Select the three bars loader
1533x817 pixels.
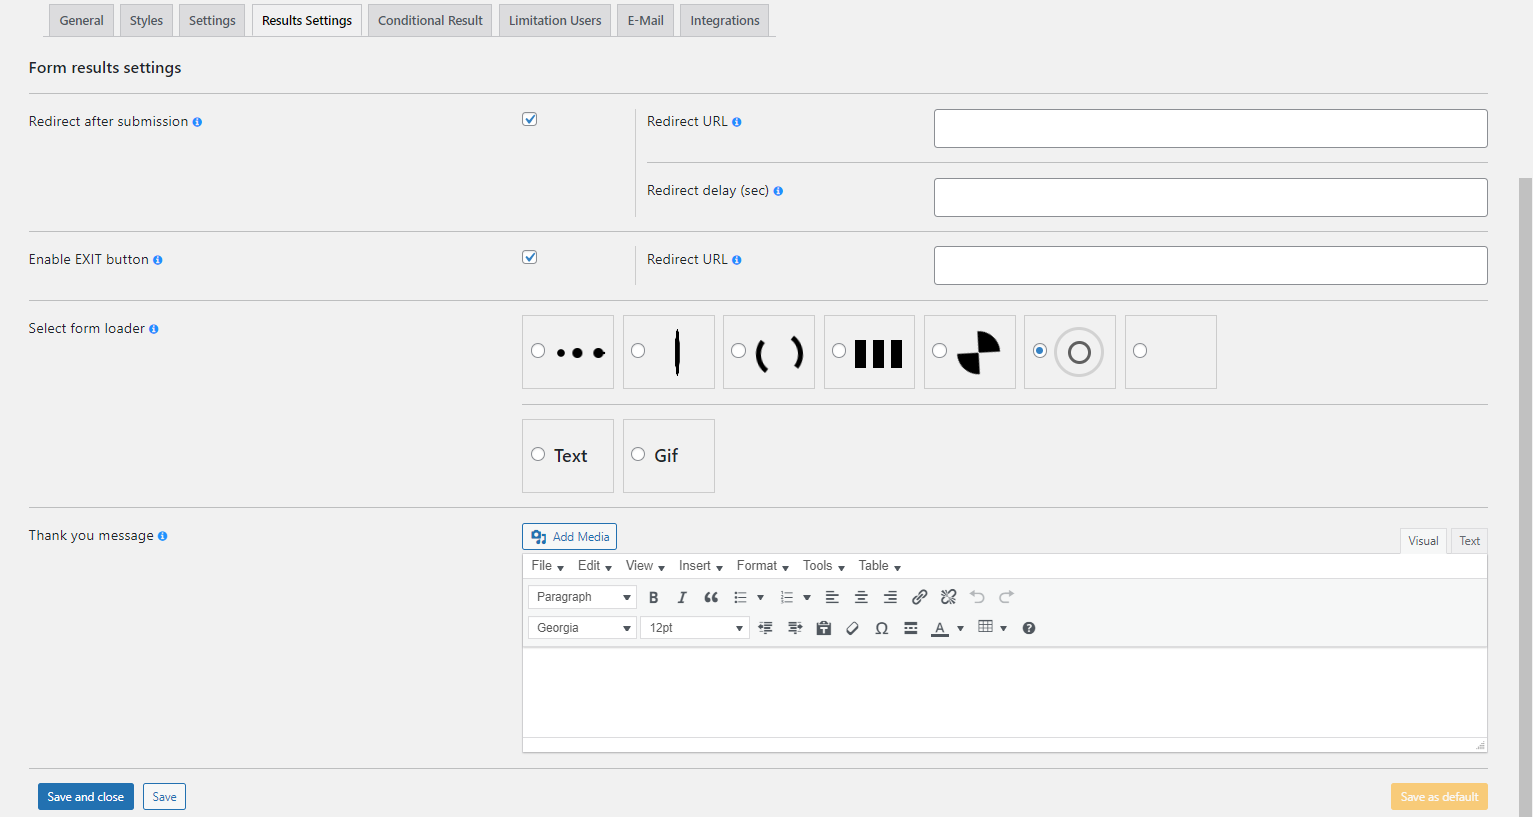tap(839, 351)
